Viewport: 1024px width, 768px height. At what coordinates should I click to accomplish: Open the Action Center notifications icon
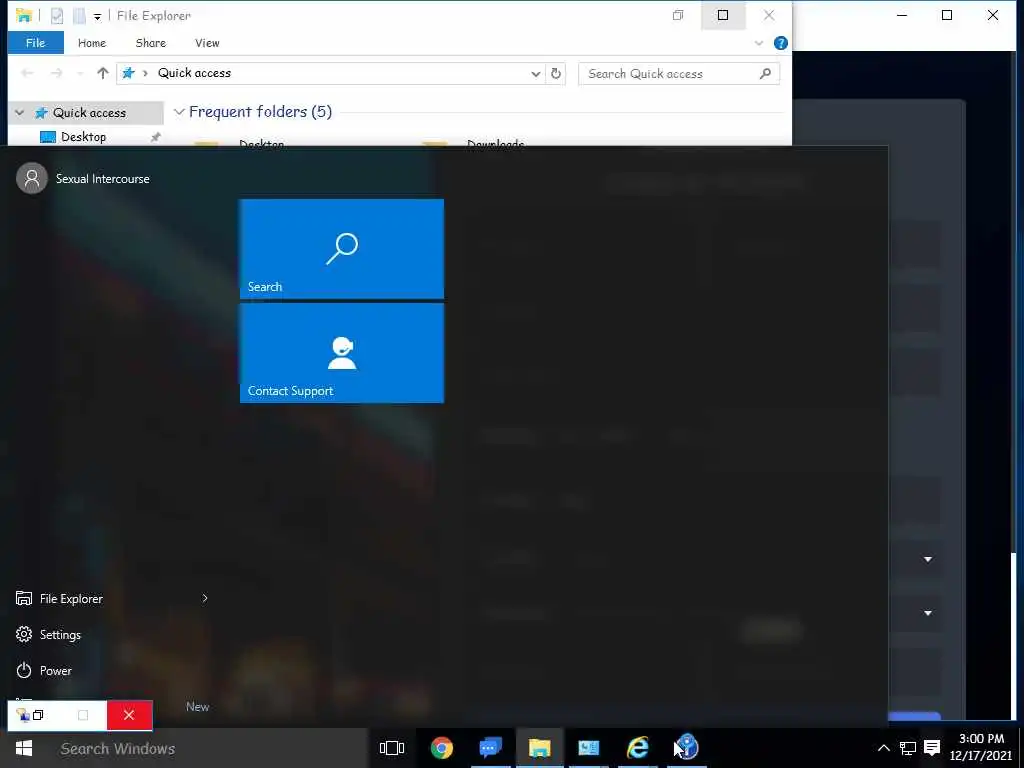[x=933, y=748]
